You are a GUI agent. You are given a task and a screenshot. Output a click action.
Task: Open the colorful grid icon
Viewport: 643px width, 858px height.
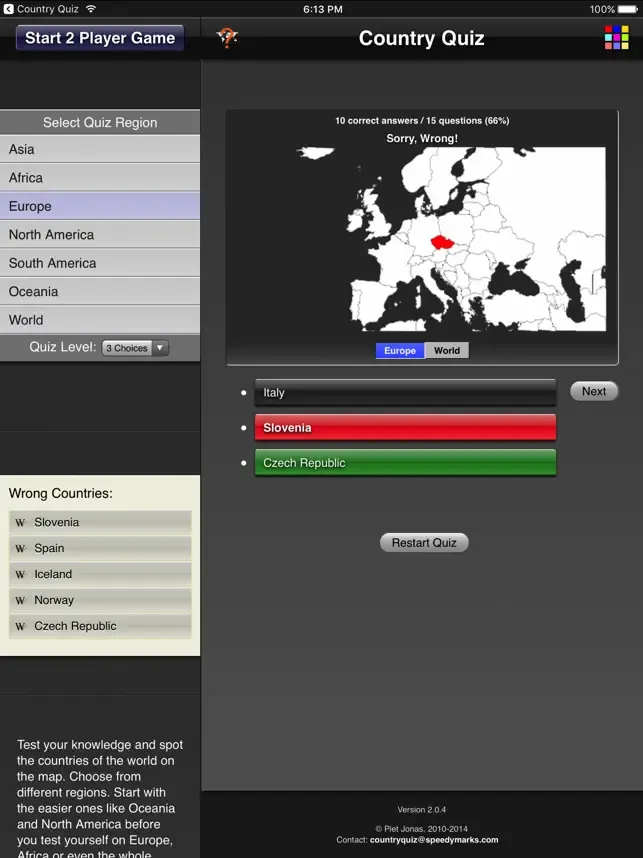(616, 37)
